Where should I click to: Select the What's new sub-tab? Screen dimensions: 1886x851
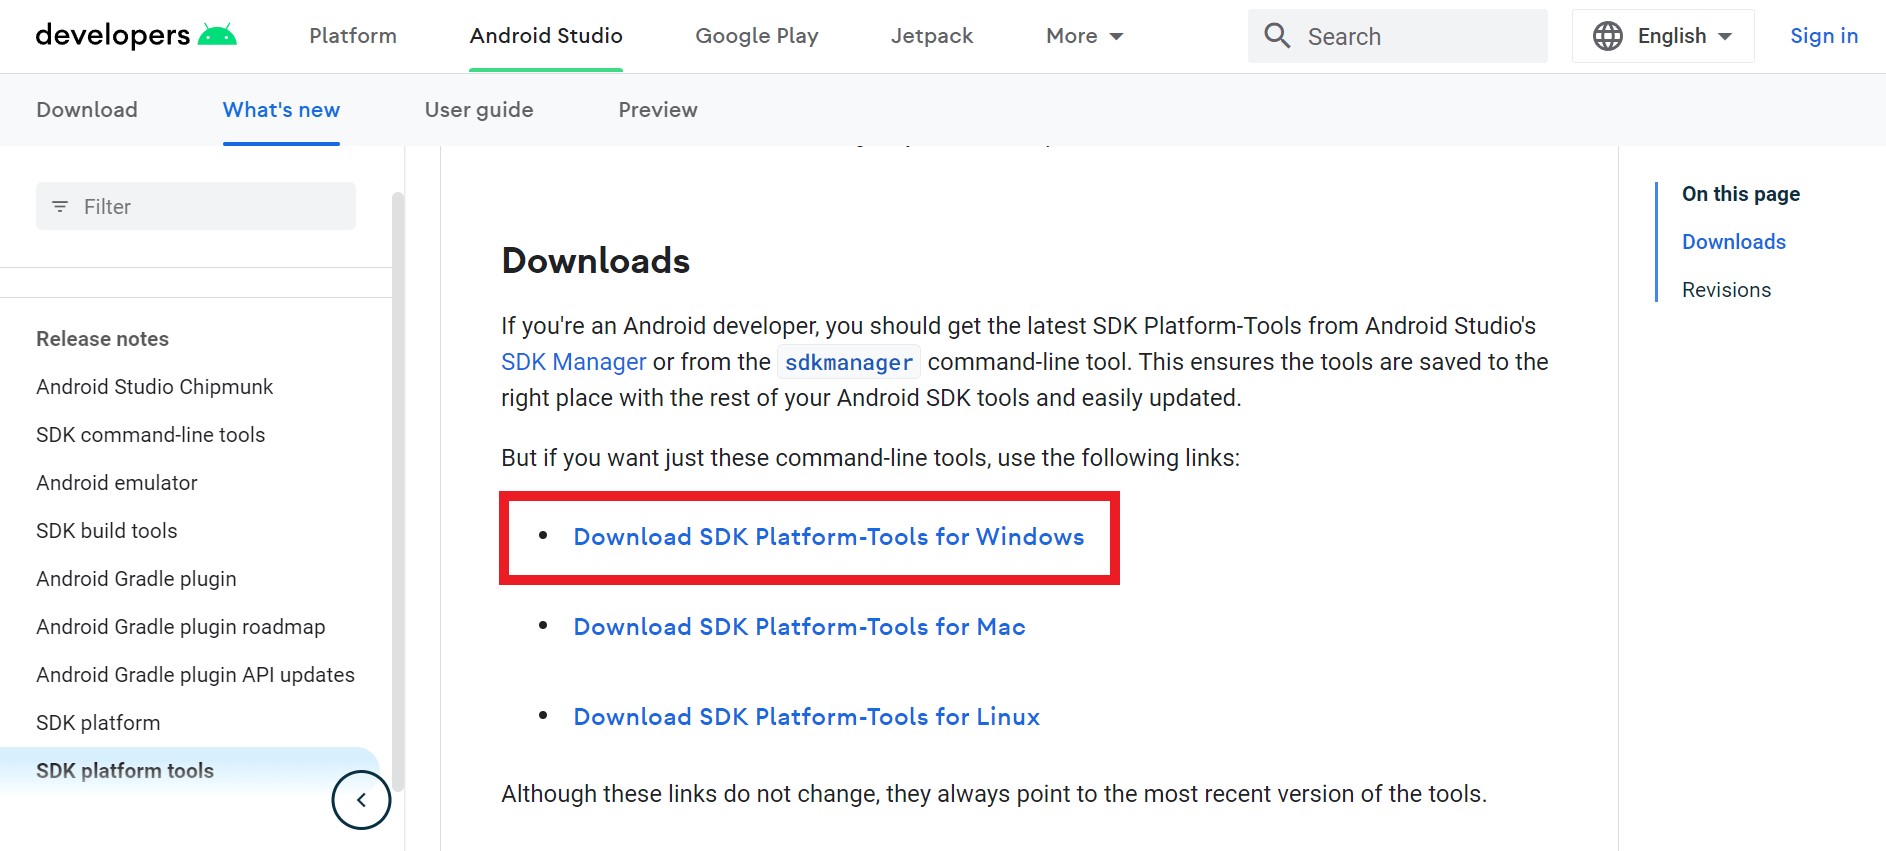(x=281, y=110)
